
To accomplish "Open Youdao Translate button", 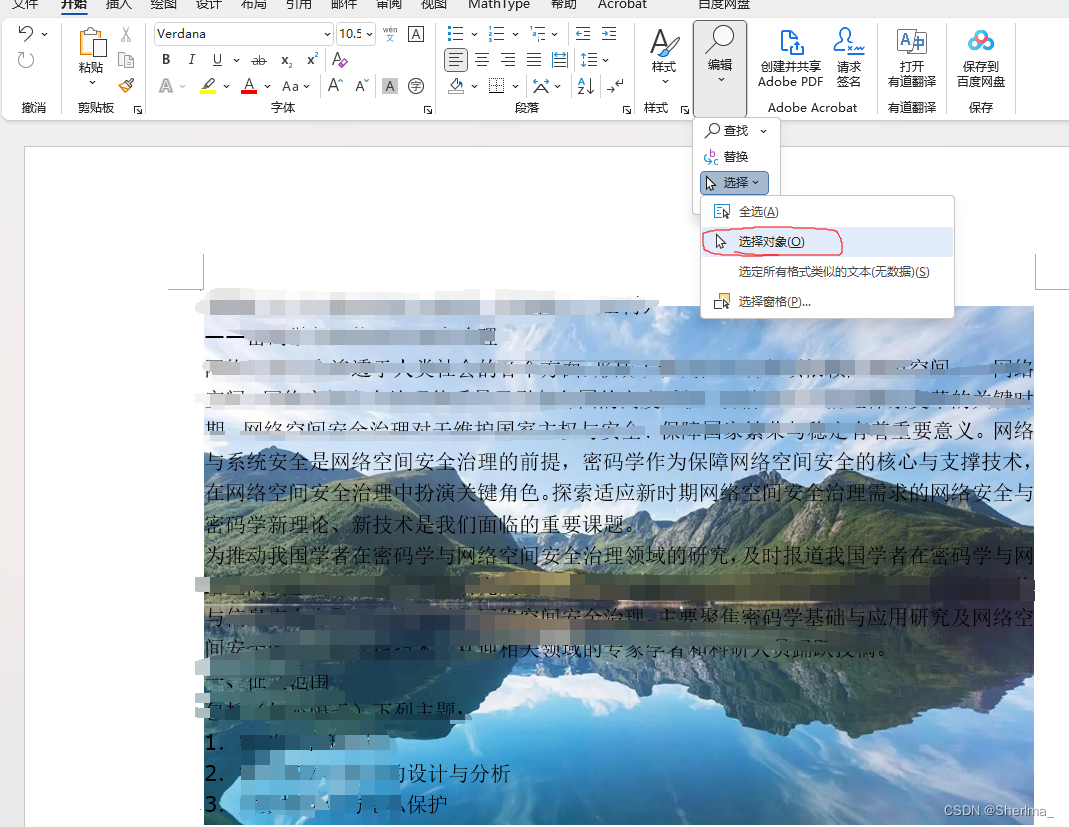I will tap(912, 59).
